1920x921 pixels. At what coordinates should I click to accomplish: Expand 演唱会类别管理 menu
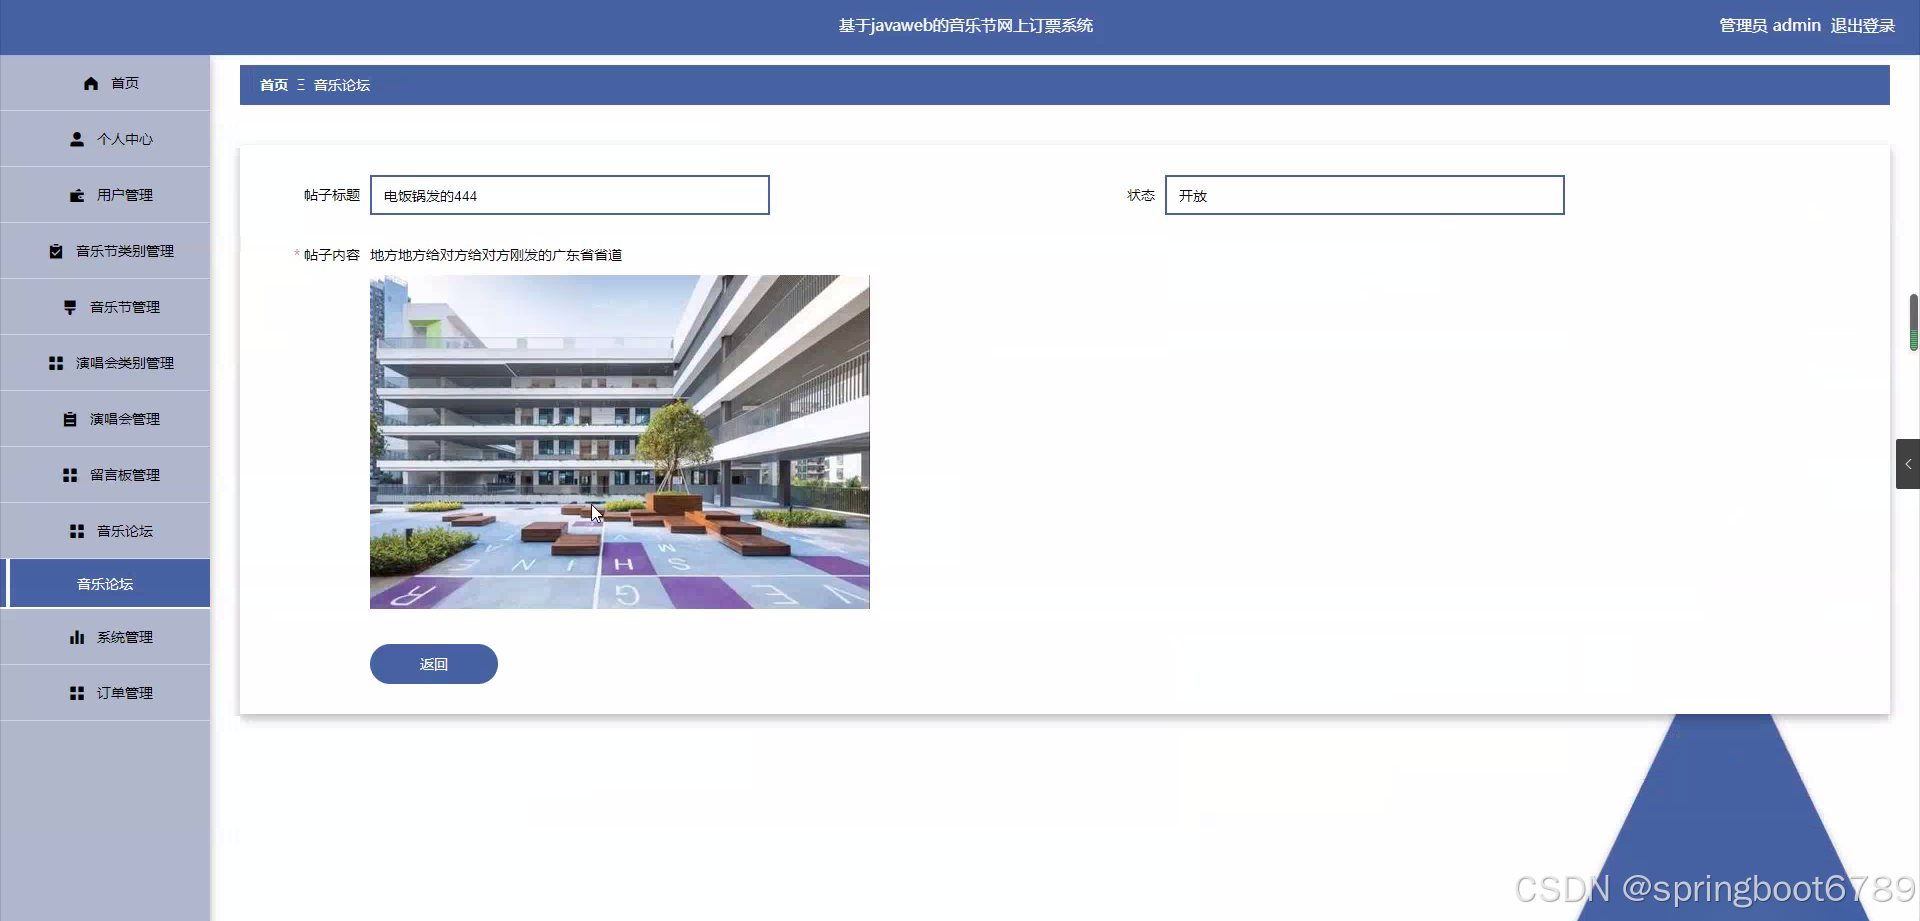pos(105,363)
